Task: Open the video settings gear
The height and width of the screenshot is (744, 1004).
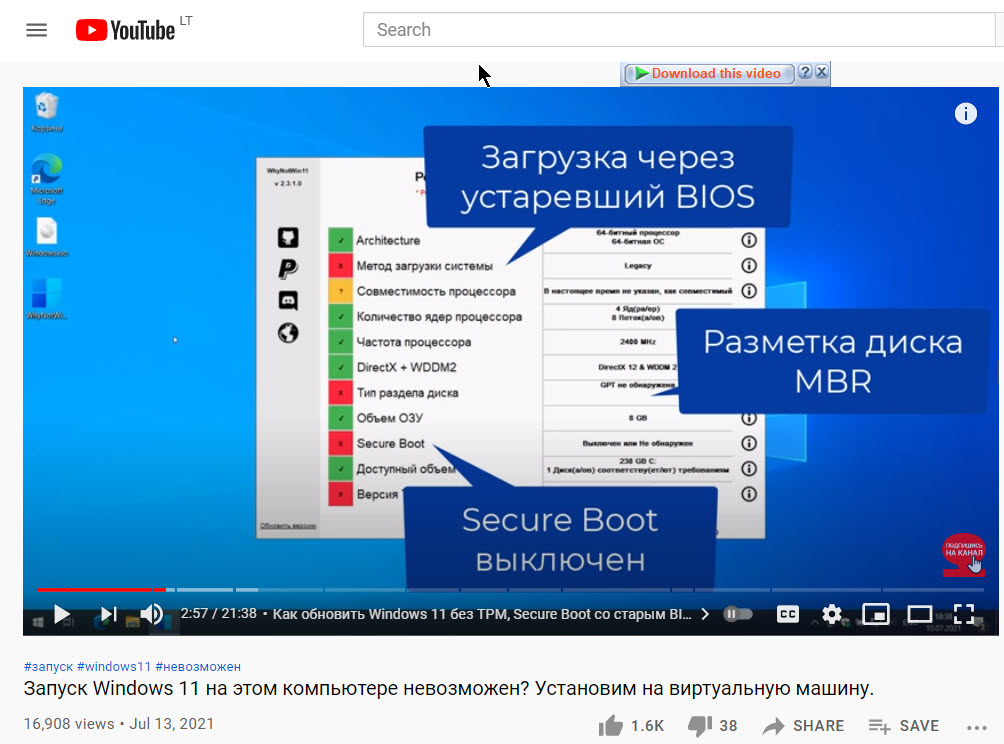Action: coord(832,614)
